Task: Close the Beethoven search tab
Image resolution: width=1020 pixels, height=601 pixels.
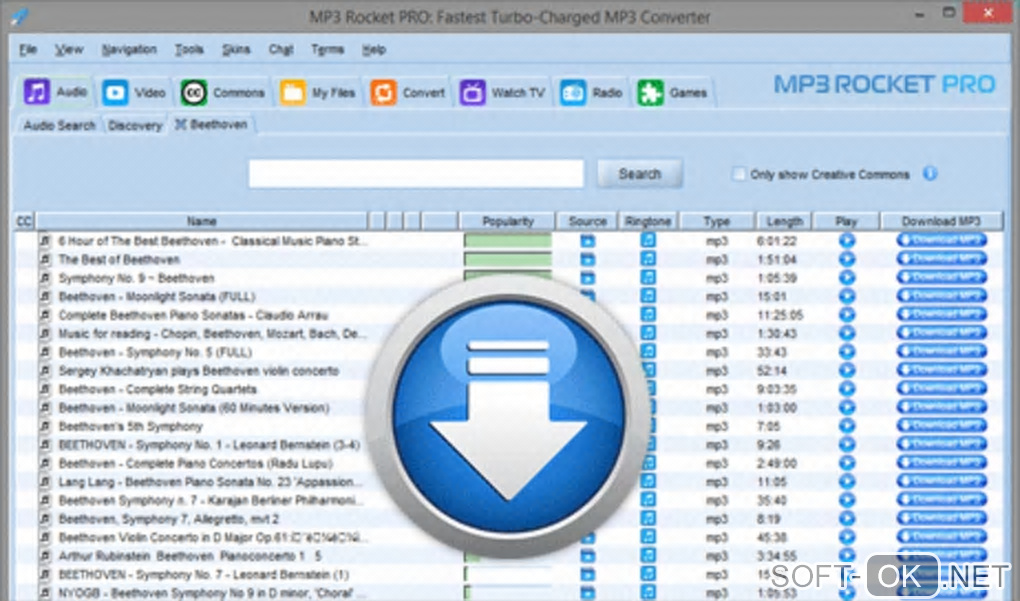Action: tap(180, 124)
